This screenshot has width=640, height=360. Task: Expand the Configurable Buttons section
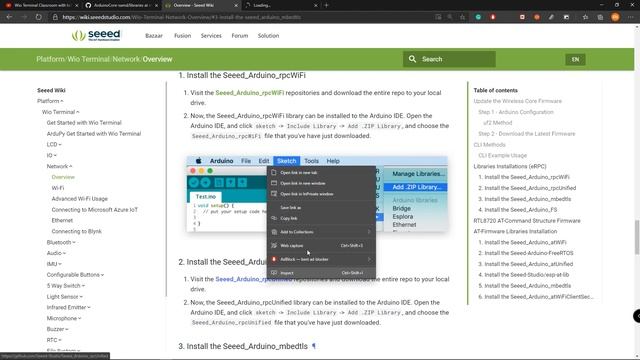pos(75,275)
